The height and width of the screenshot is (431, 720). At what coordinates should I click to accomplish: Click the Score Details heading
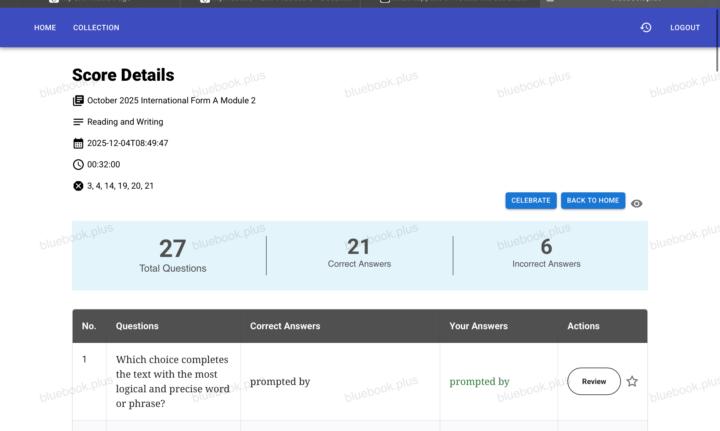point(123,75)
